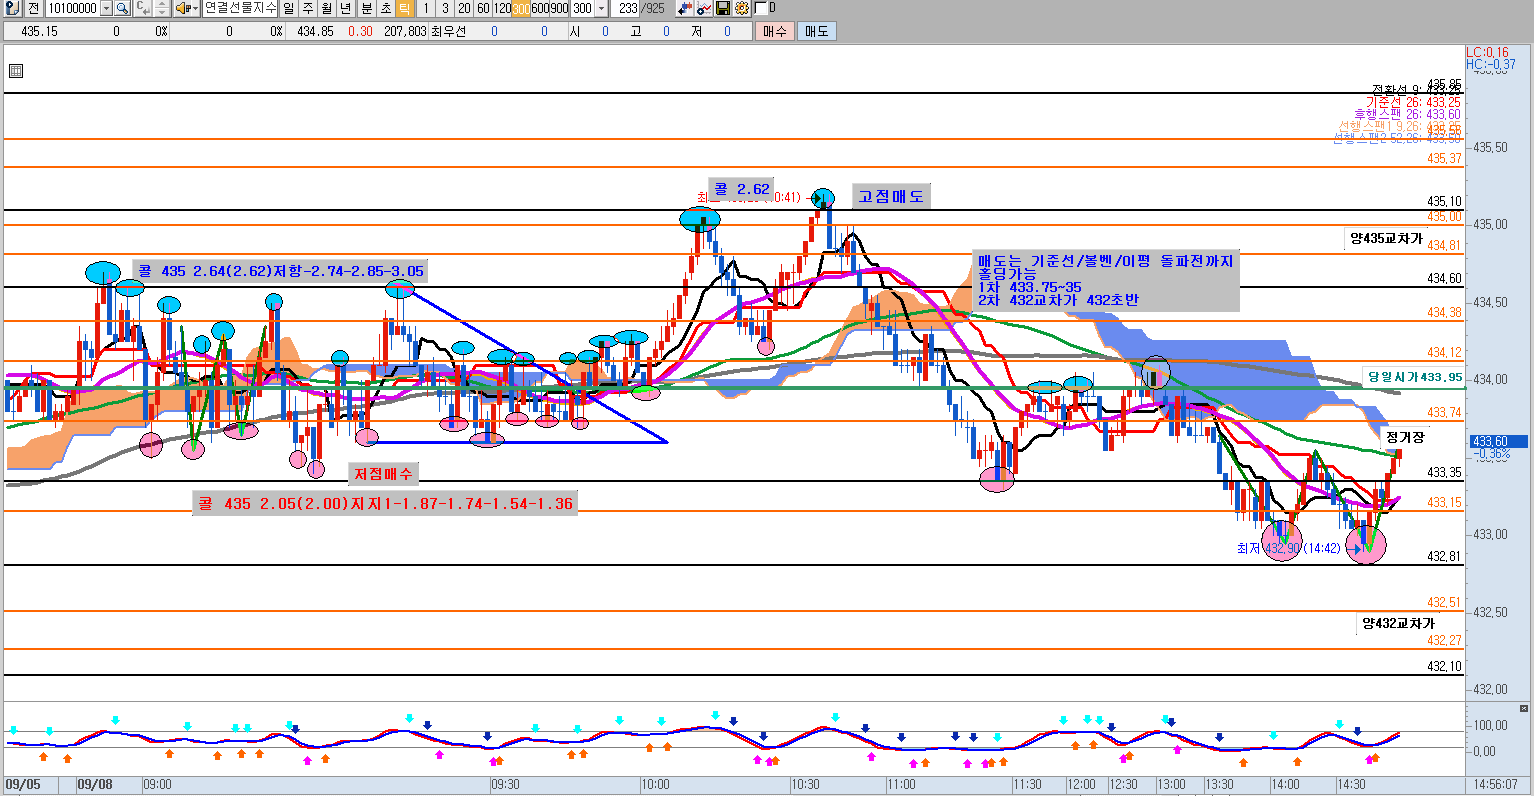Switch to 일 (daily) chart period
Viewport: 1534px width, 796px height.
(288, 8)
